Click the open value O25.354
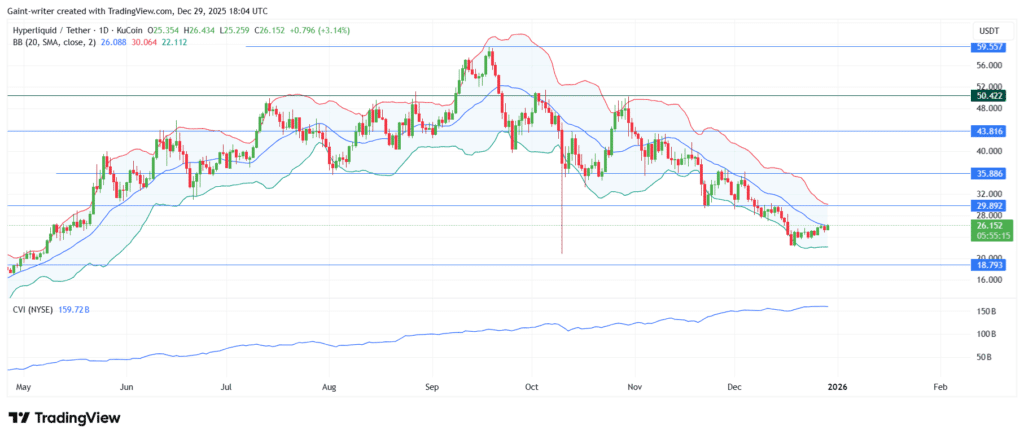1024x439 pixels. click(x=164, y=30)
